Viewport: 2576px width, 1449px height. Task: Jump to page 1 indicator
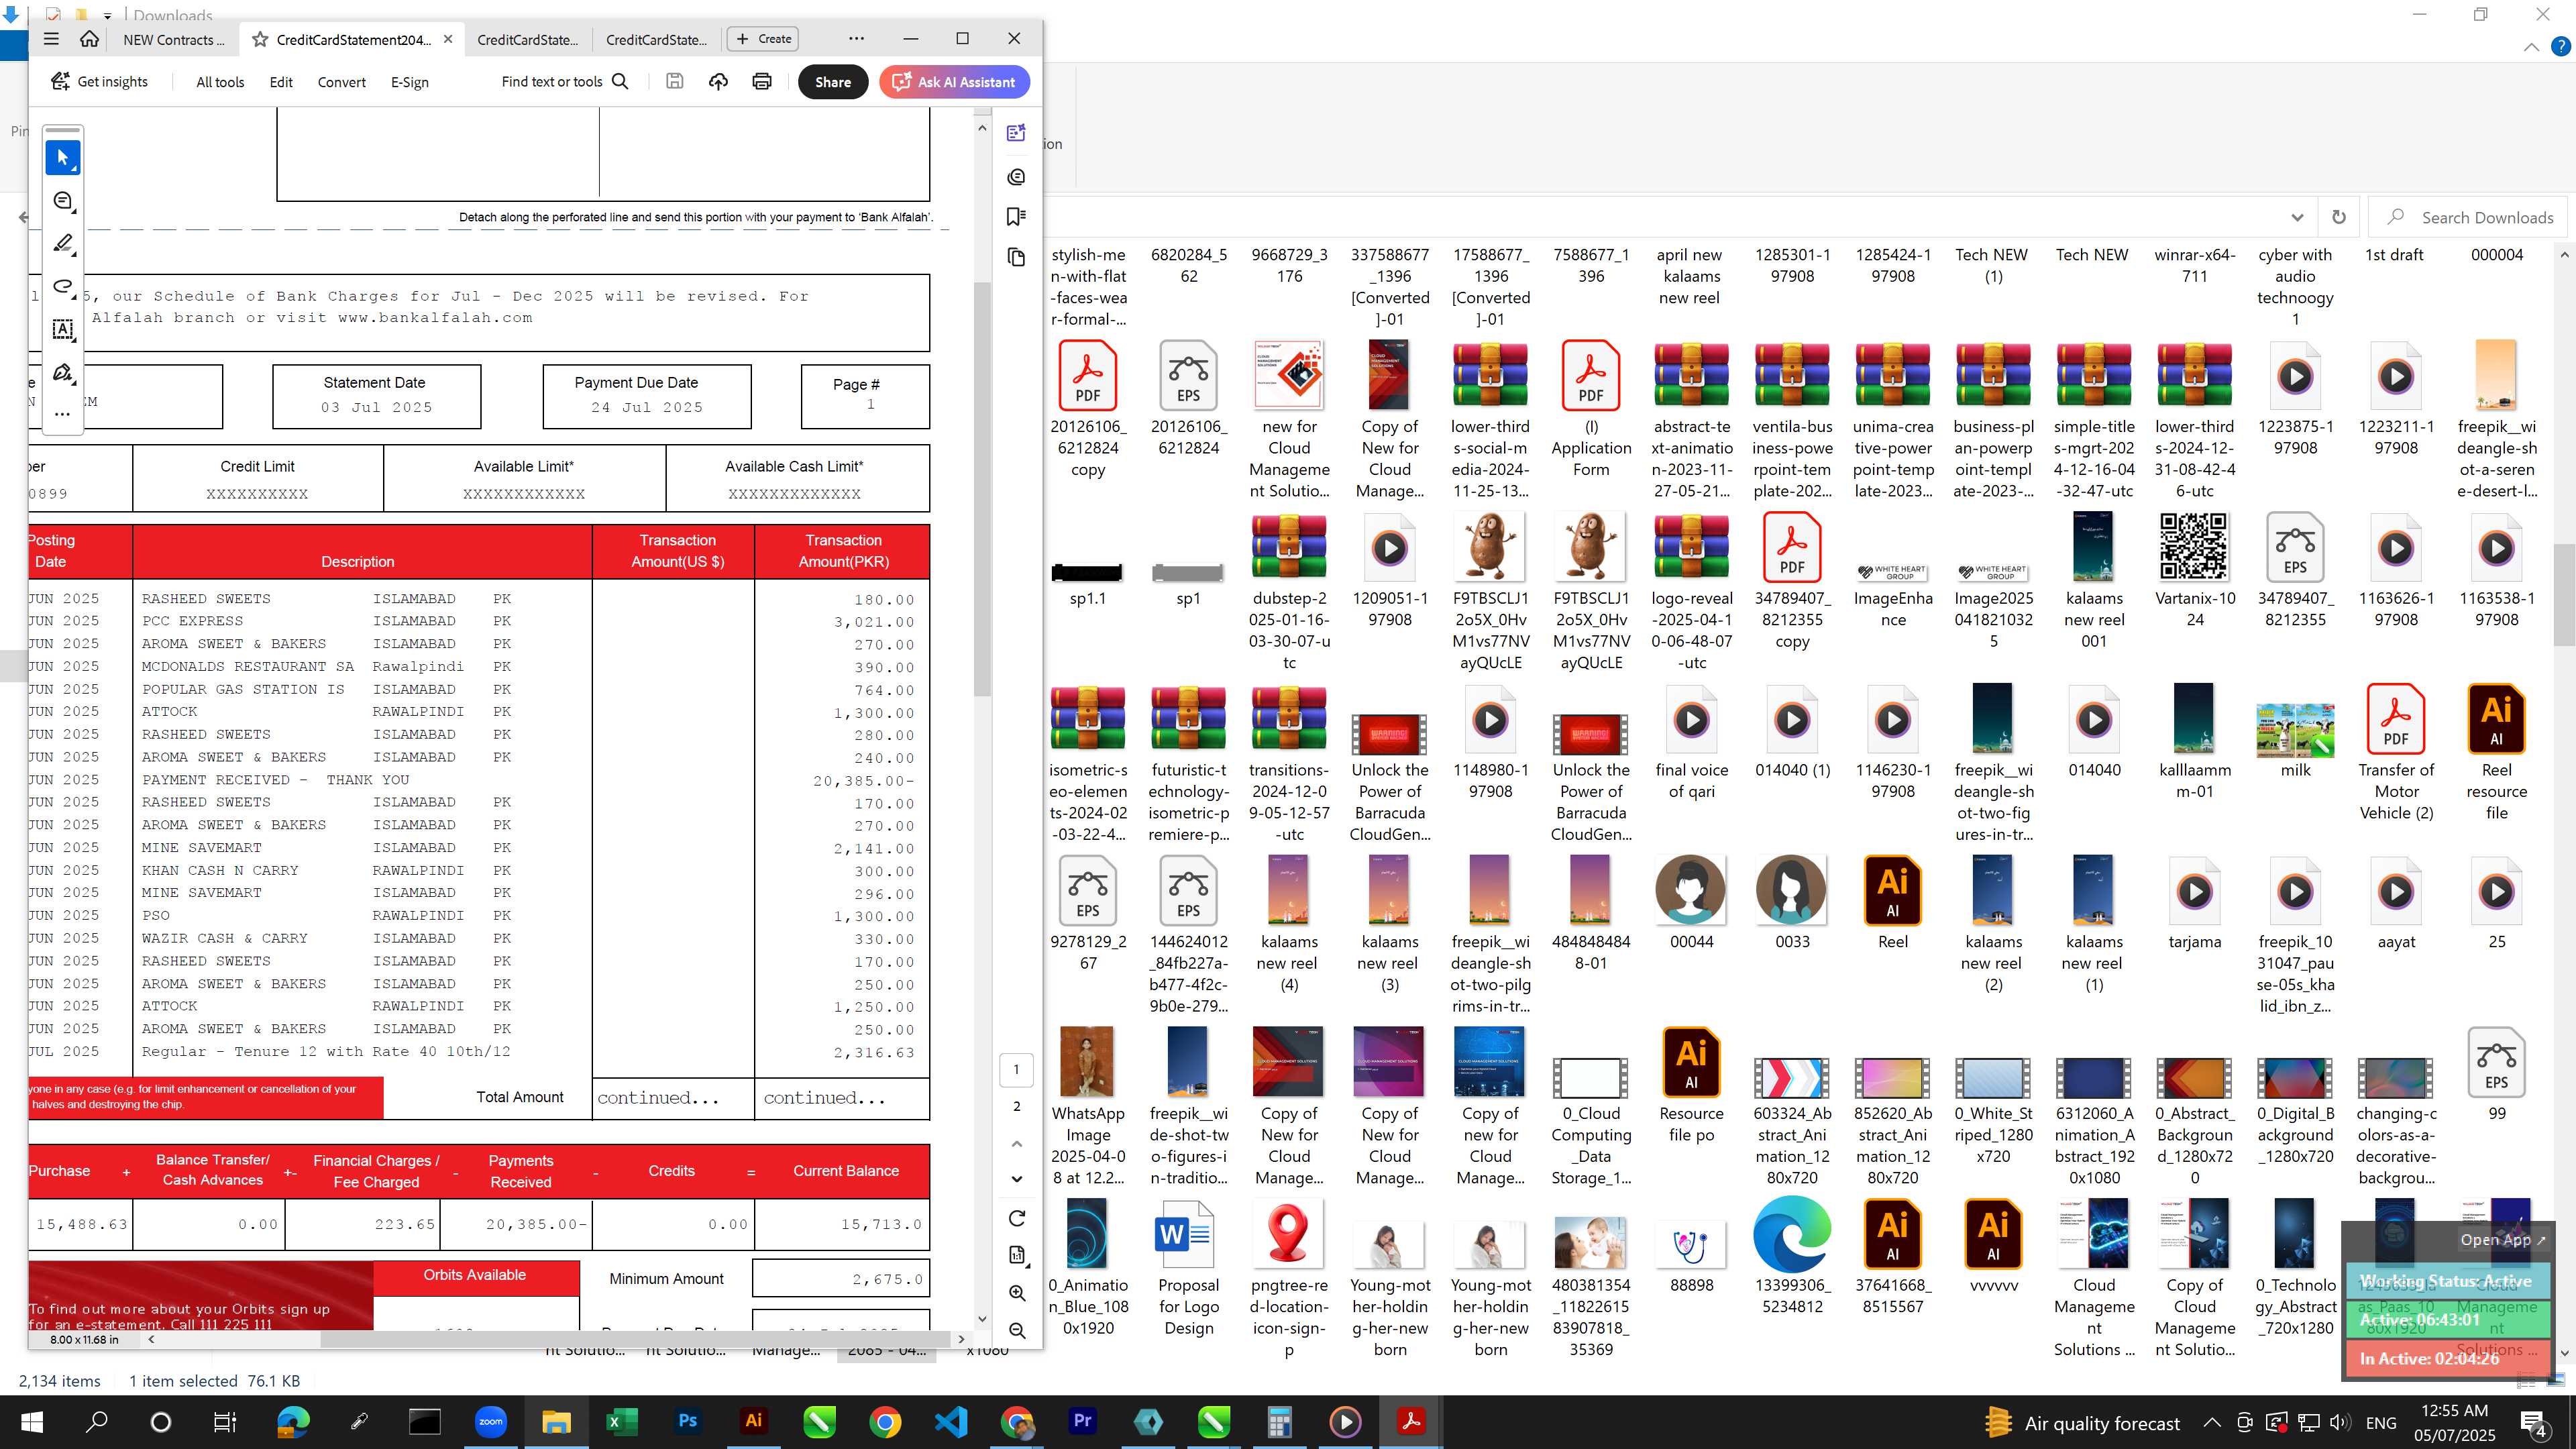pos(1017,1070)
